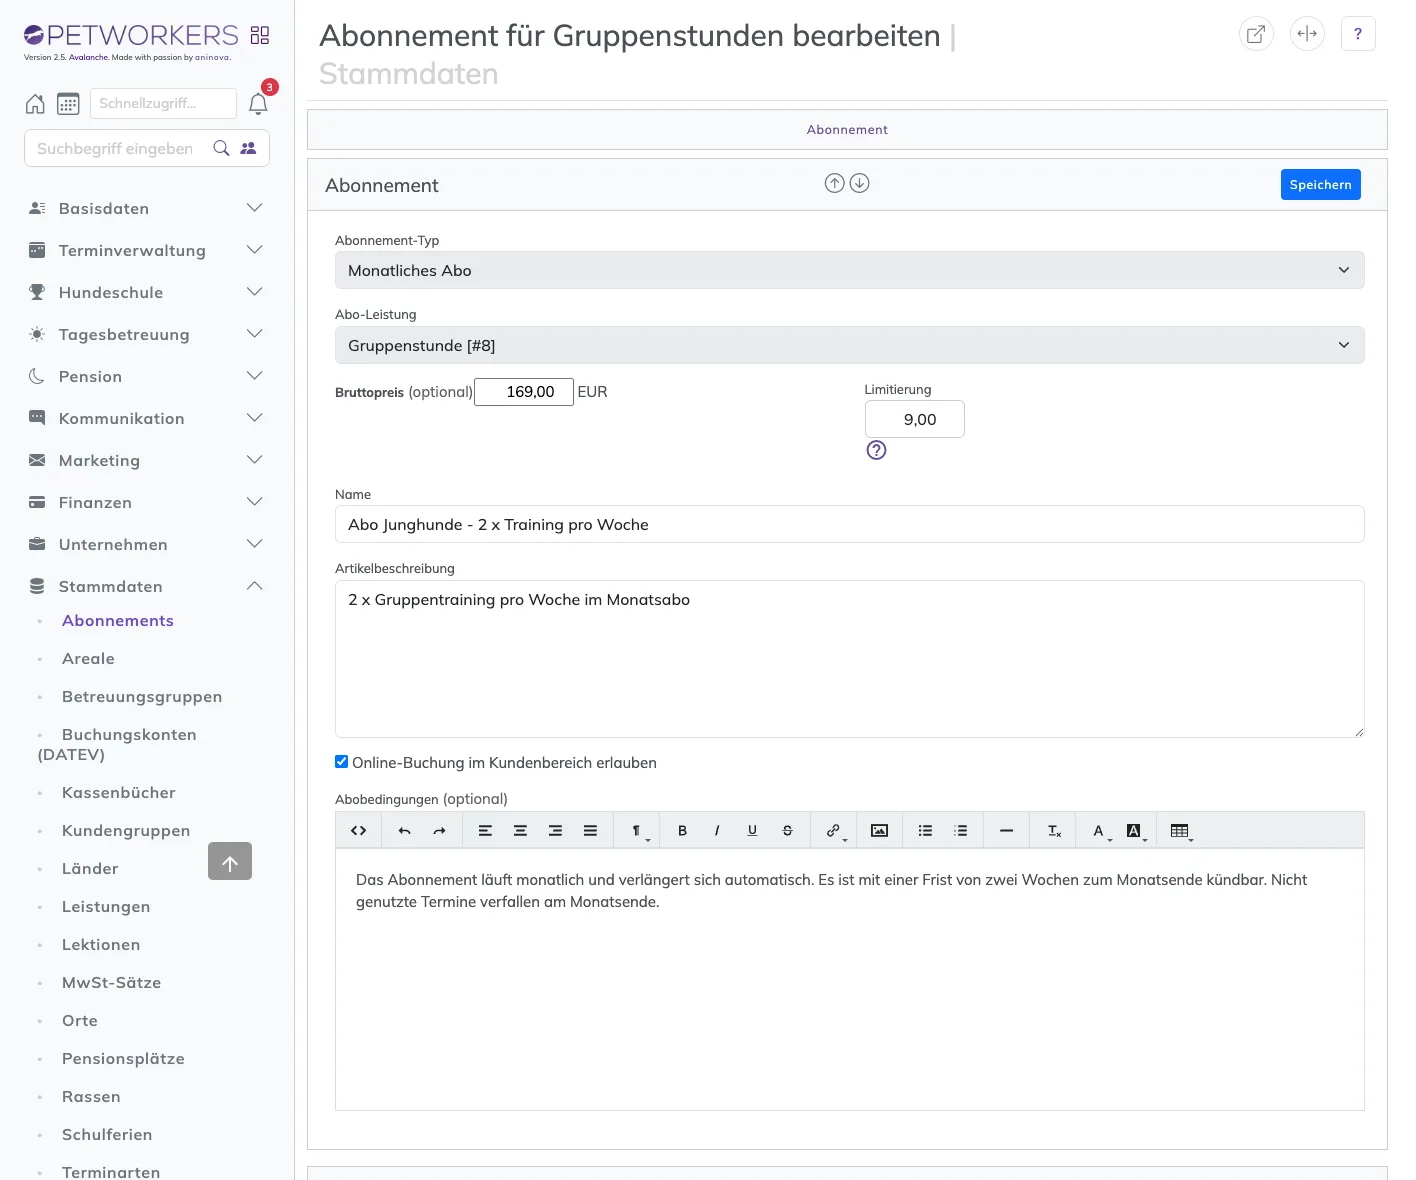Open Pensionsplätze link

[x=123, y=1059]
